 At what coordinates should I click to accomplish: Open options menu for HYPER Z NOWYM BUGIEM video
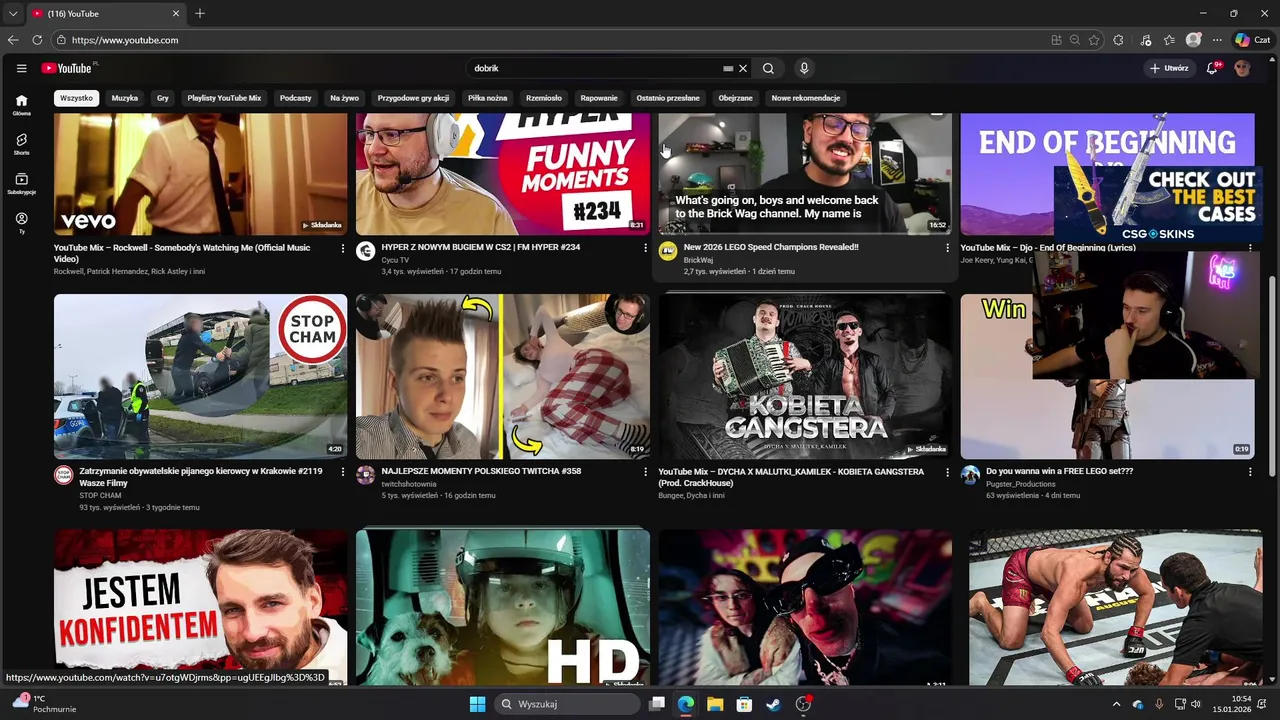645,248
